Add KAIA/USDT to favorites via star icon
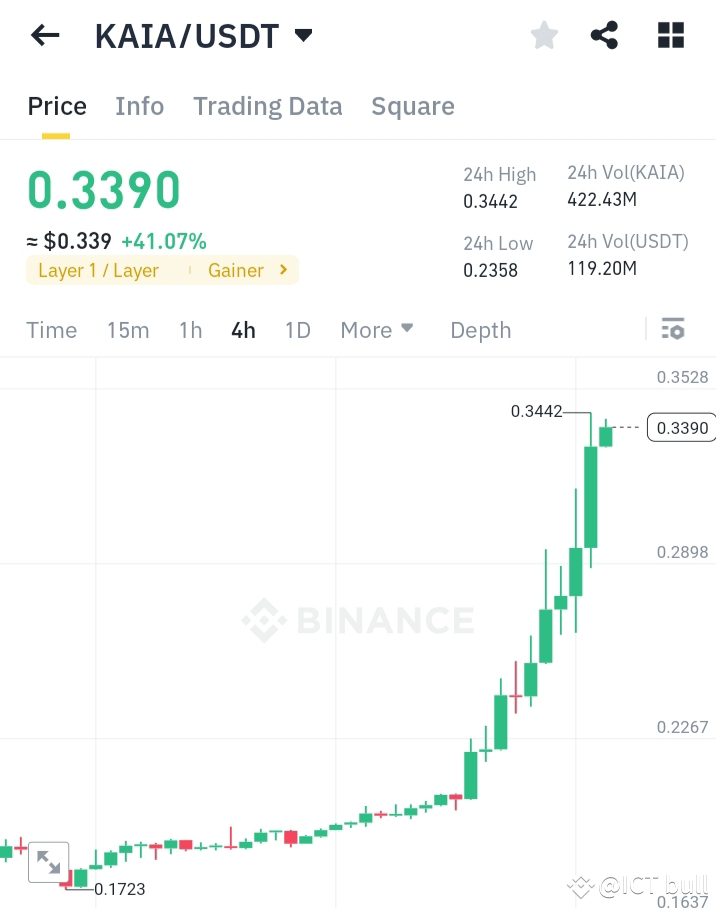716x908 pixels. [543, 35]
